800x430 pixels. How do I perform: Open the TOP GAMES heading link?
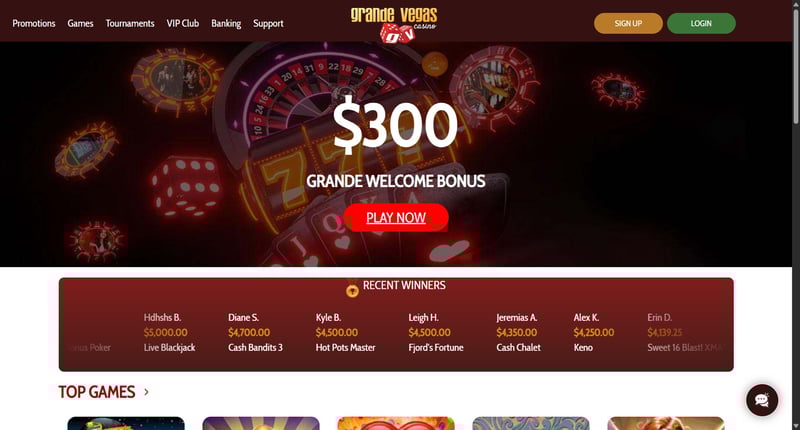[97, 392]
